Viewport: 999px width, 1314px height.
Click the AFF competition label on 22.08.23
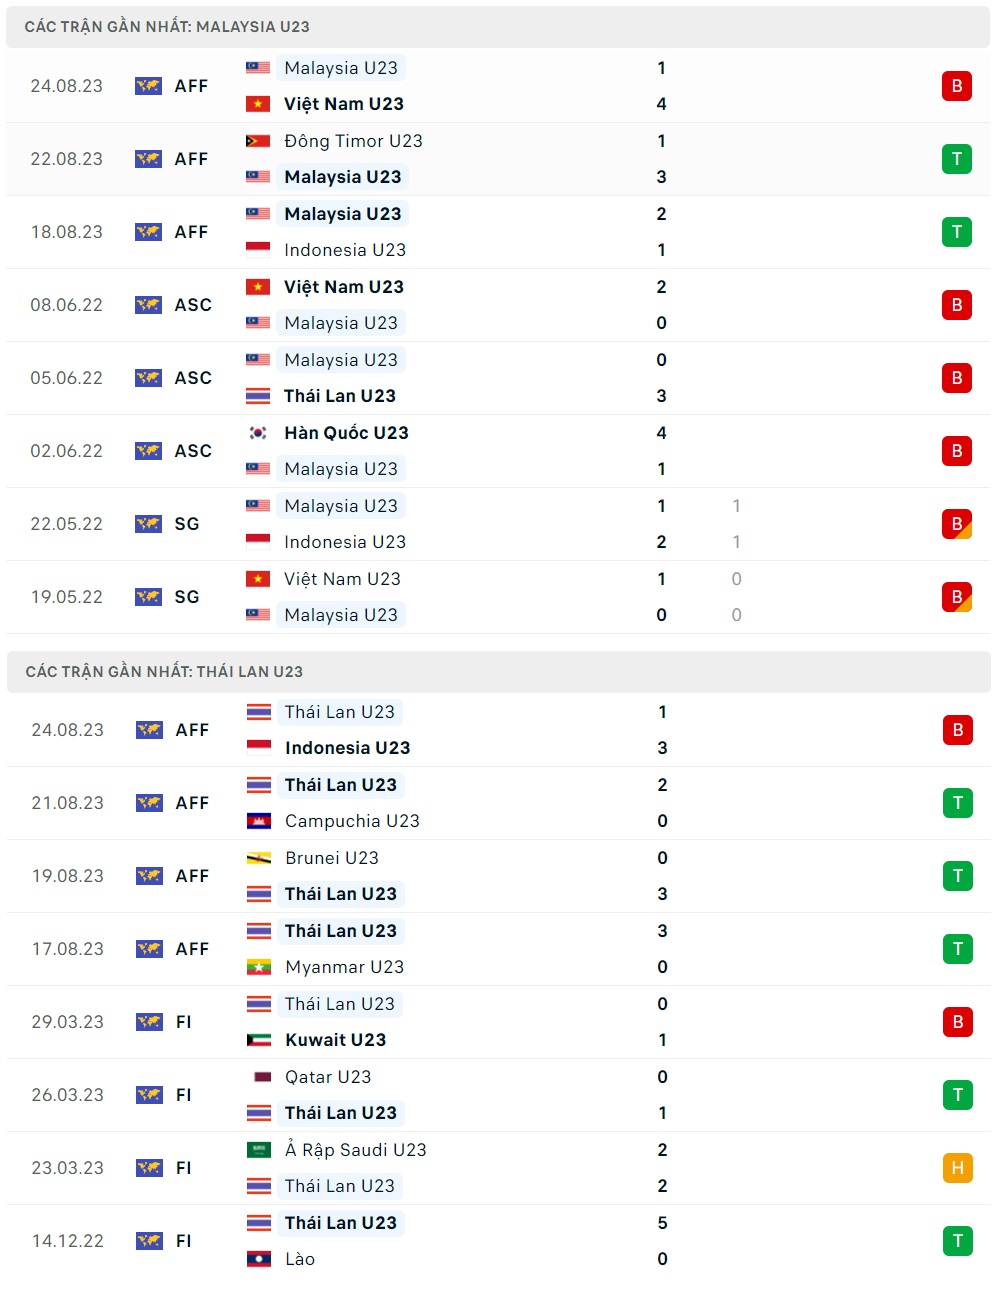190,159
